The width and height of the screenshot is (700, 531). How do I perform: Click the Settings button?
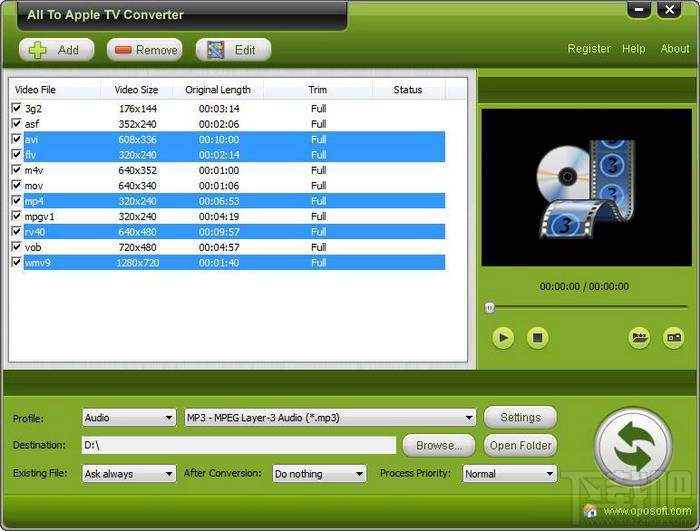pos(521,418)
